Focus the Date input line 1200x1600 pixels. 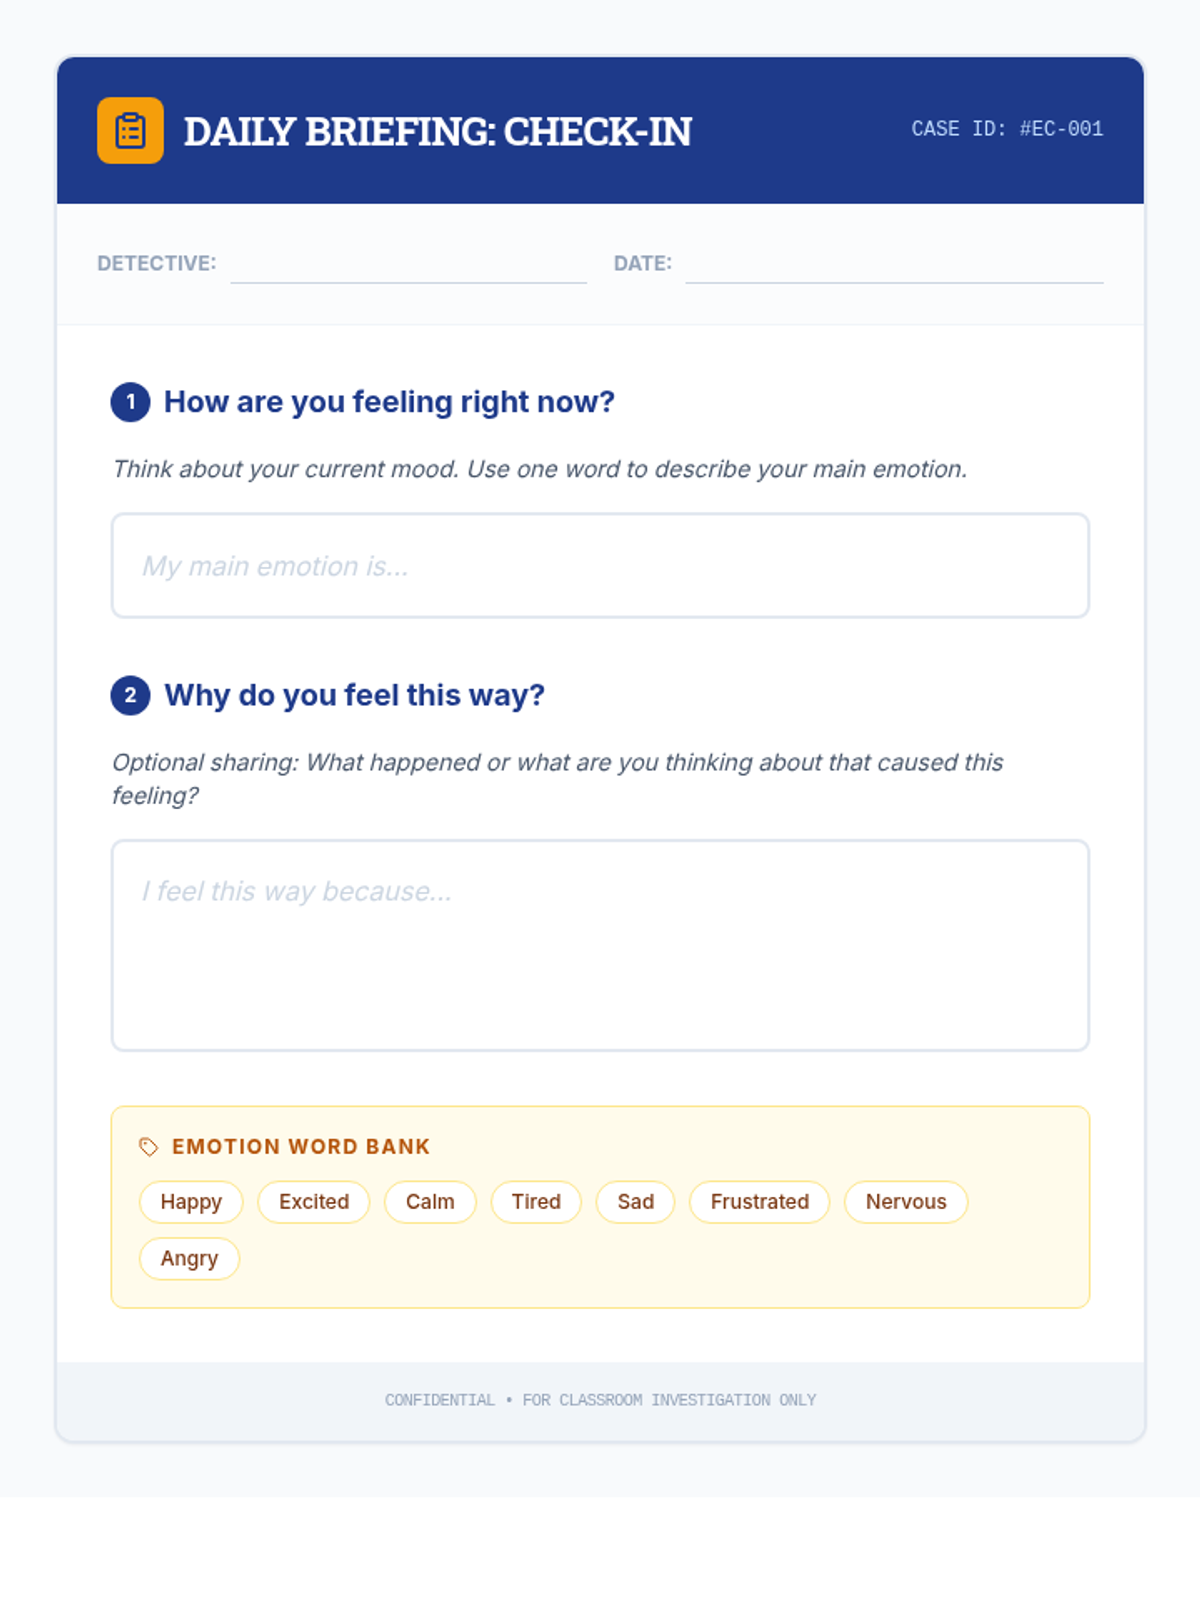click(x=894, y=266)
